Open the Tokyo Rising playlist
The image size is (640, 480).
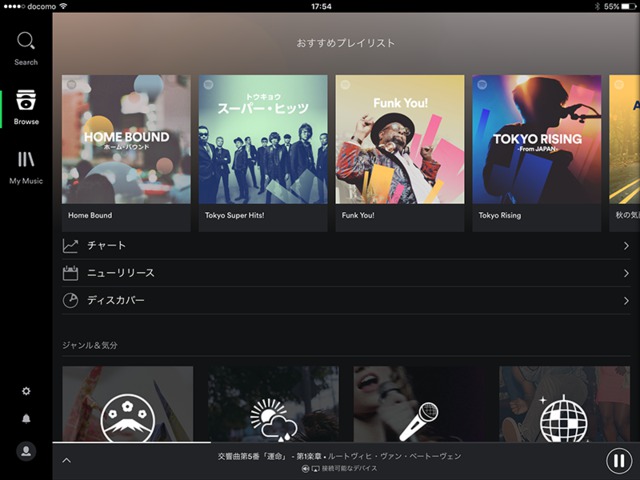tap(536, 139)
